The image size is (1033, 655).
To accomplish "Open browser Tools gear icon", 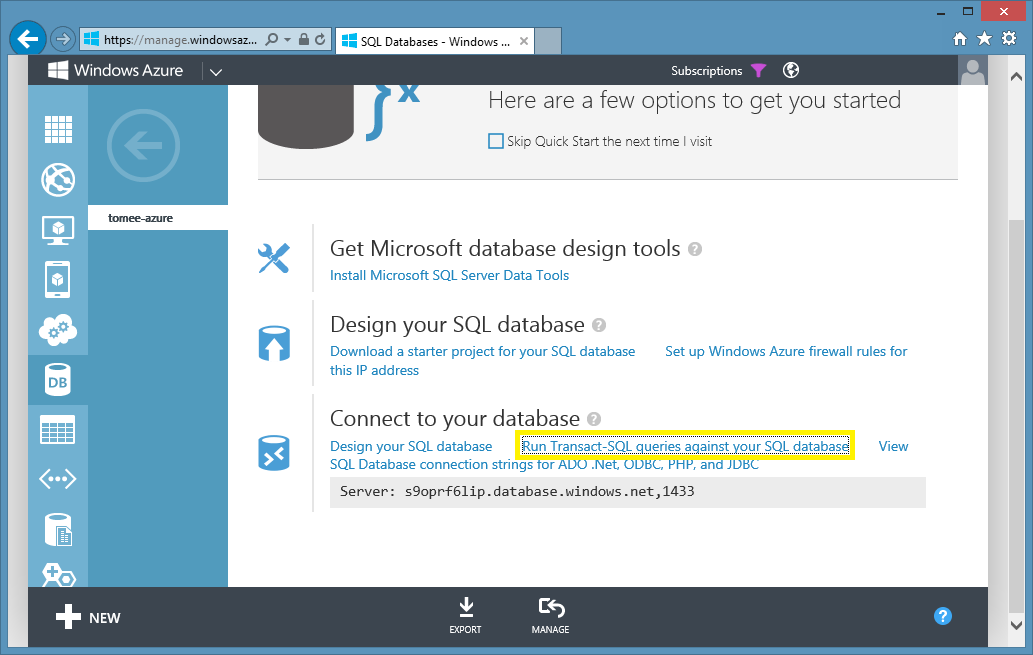I will 1009,38.
